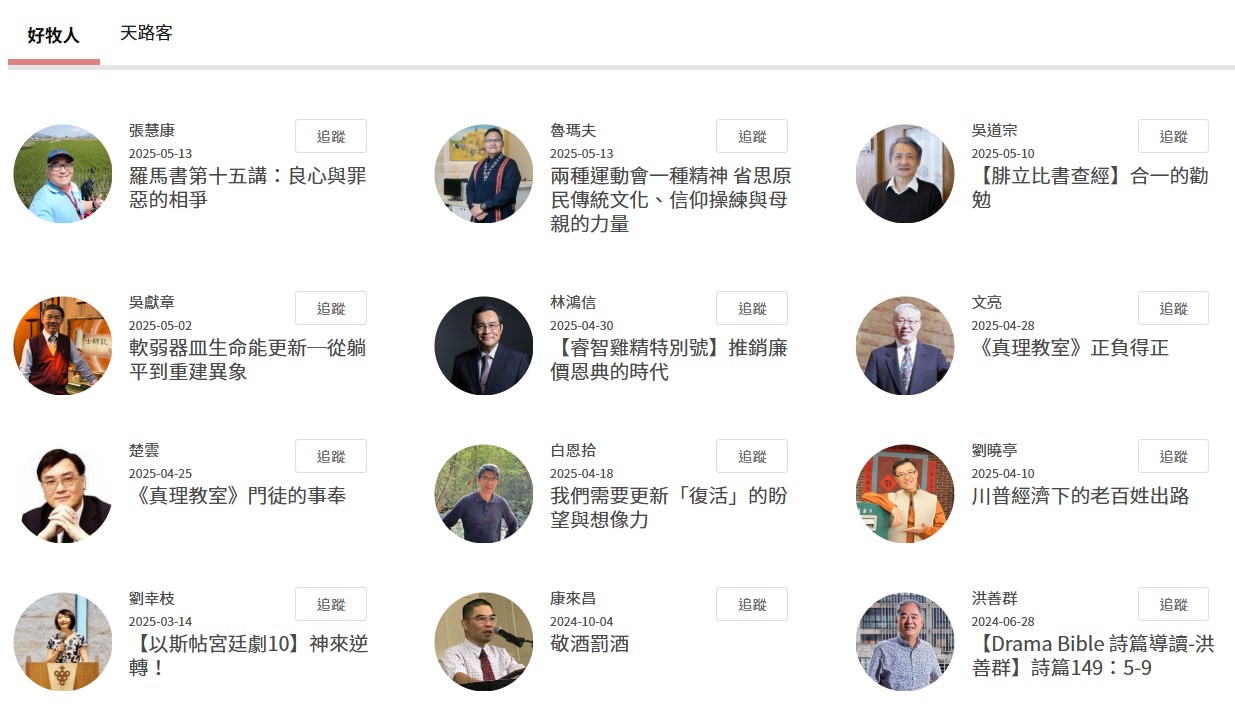Switch to the 天路客 tab
This screenshot has height=726, width=1235.
tap(146, 33)
